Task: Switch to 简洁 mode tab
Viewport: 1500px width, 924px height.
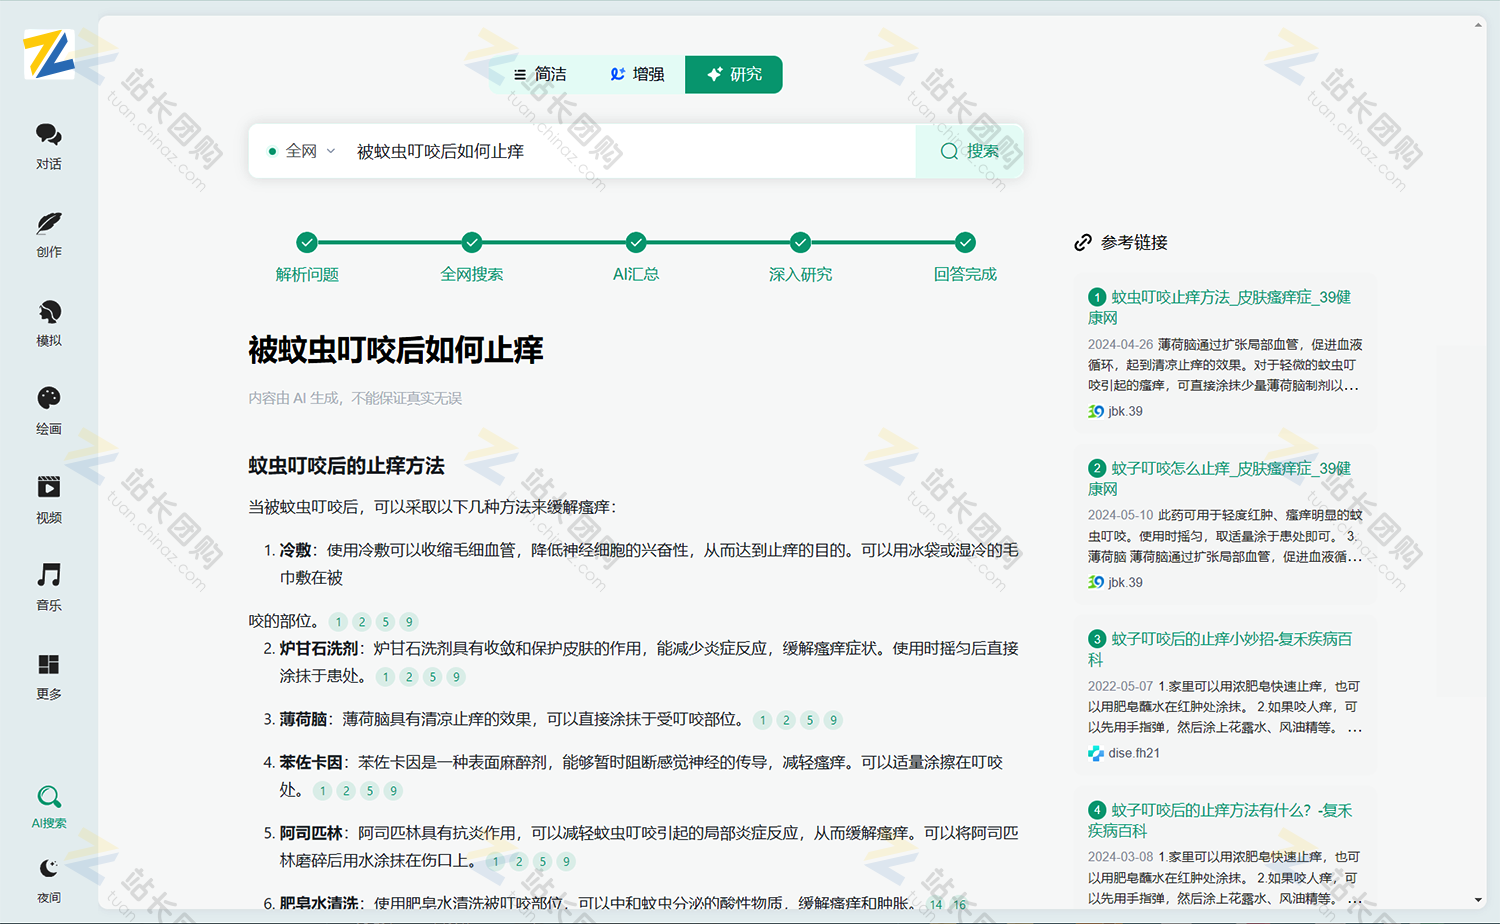Action: [x=540, y=74]
